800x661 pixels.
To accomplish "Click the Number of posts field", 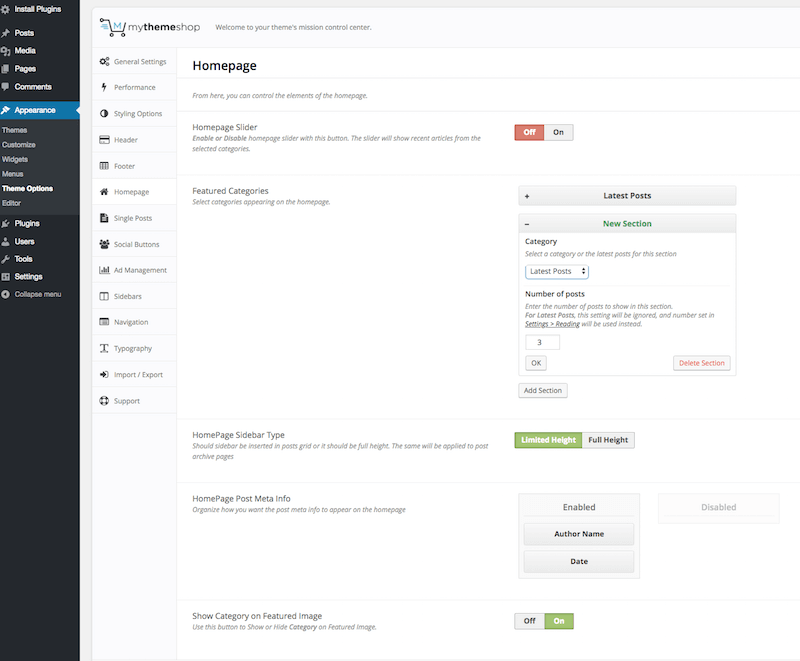I will click(x=542, y=342).
